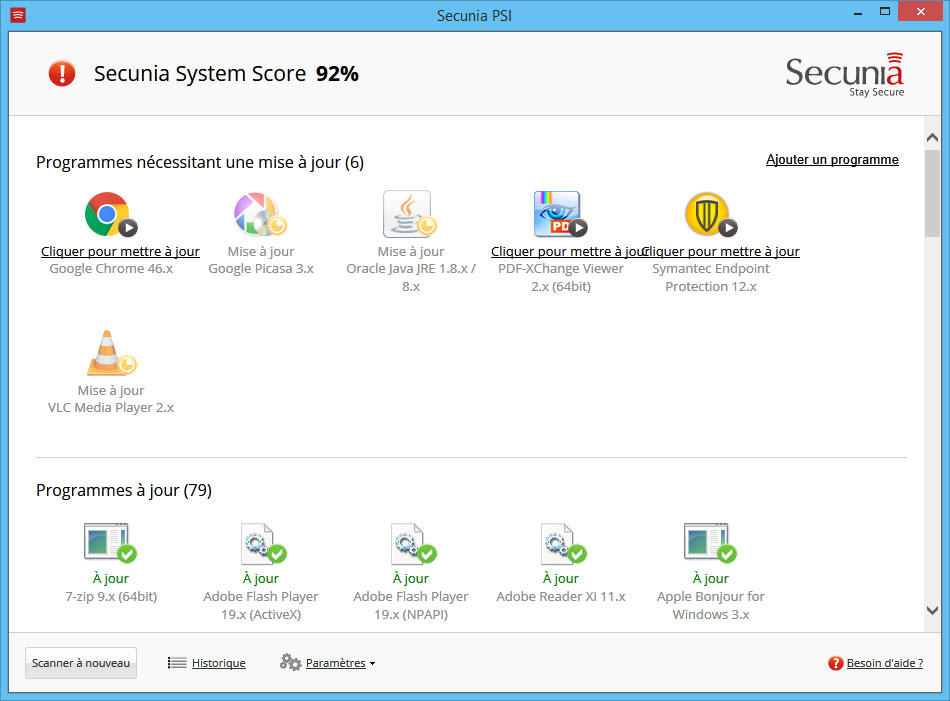
Task: Click the scrollbar down arrow
Action: pyautogui.click(x=932, y=610)
